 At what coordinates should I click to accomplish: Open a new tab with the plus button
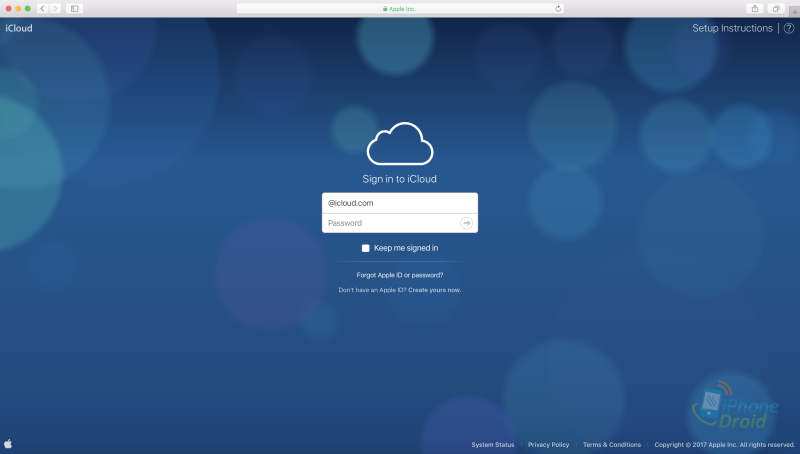[x=794, y=12]
